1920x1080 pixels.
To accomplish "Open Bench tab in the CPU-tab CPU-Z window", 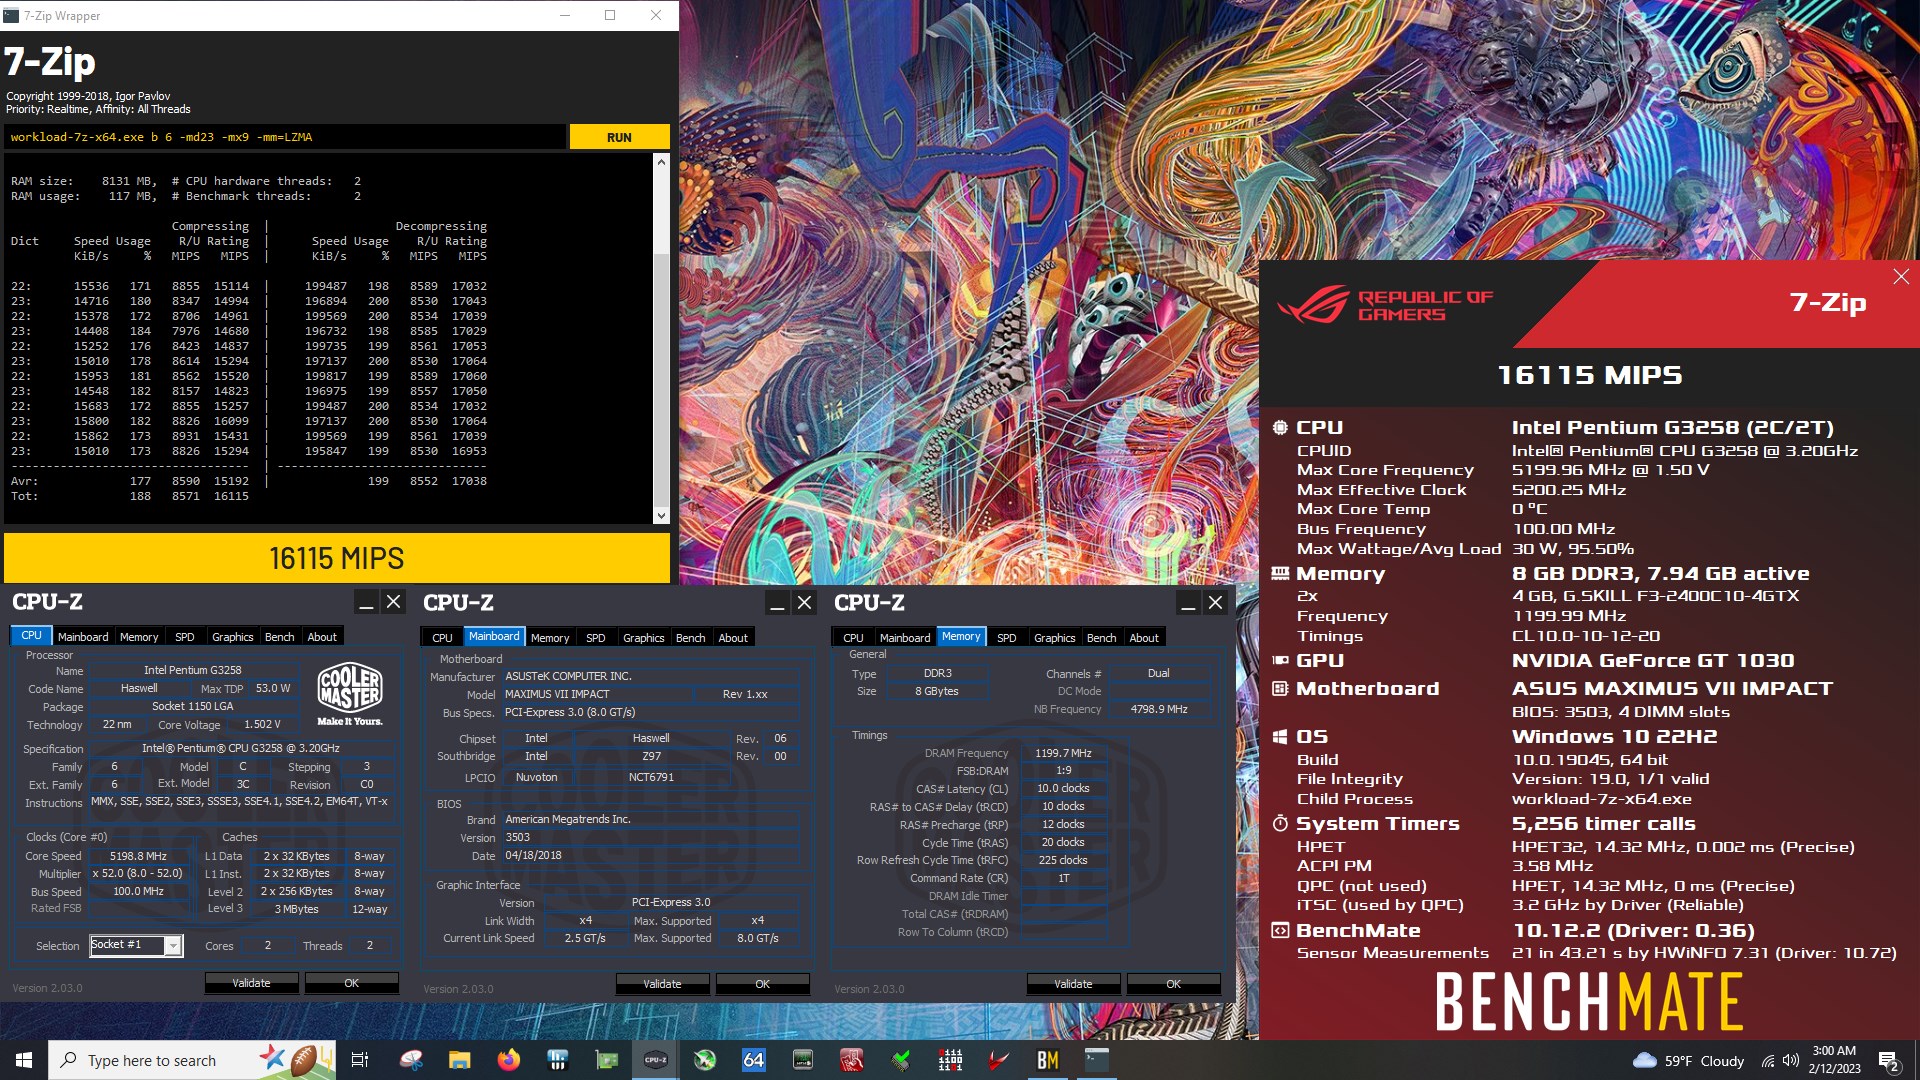I will click(280, 637).
